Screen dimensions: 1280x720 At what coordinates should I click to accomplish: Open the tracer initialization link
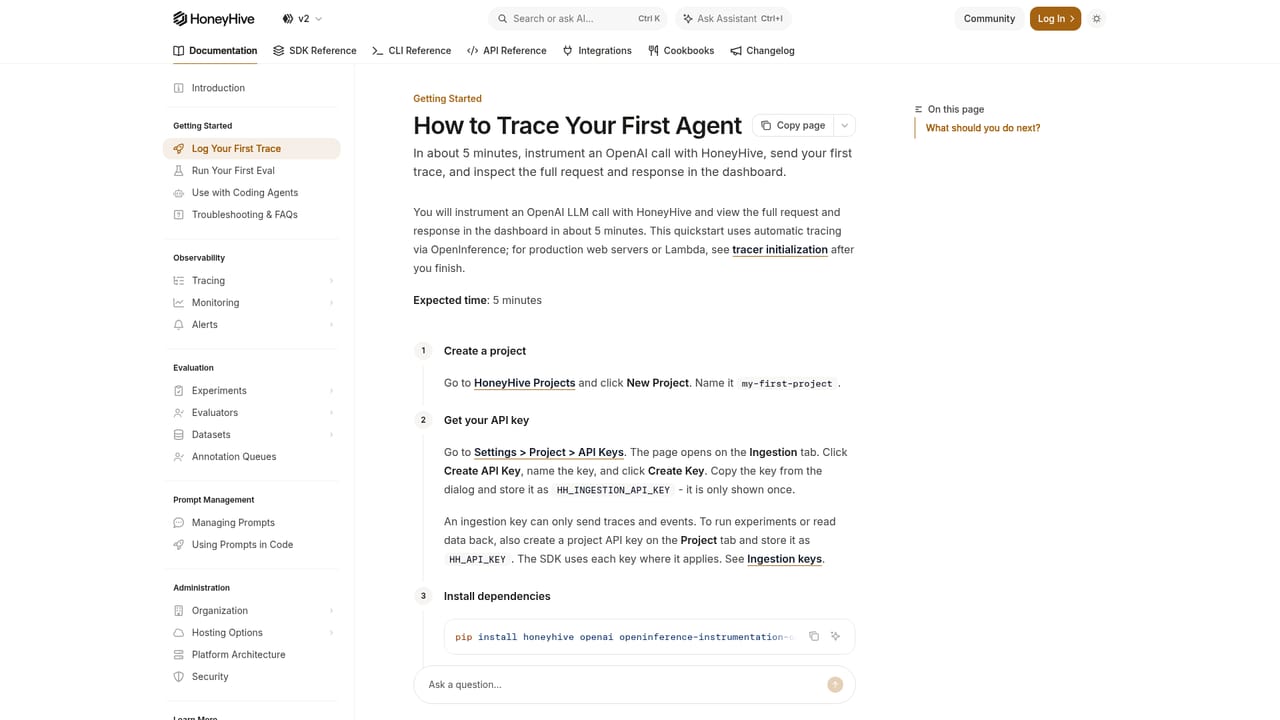tap(780, 250)
